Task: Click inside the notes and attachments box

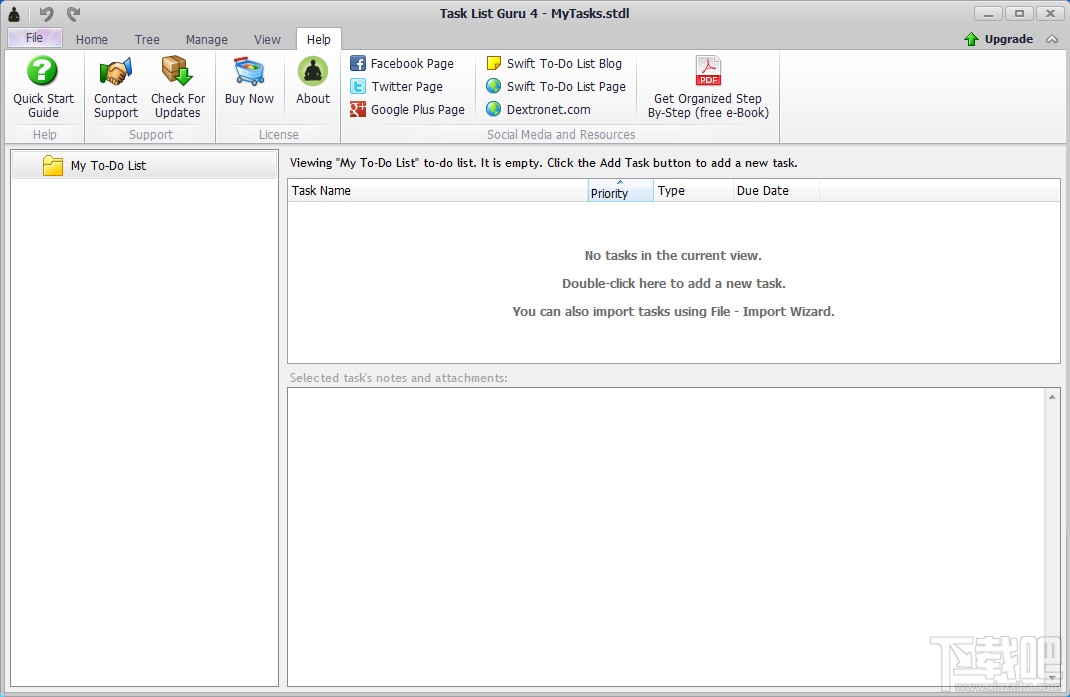Action: pyautogui.click(x=667, y=537)
